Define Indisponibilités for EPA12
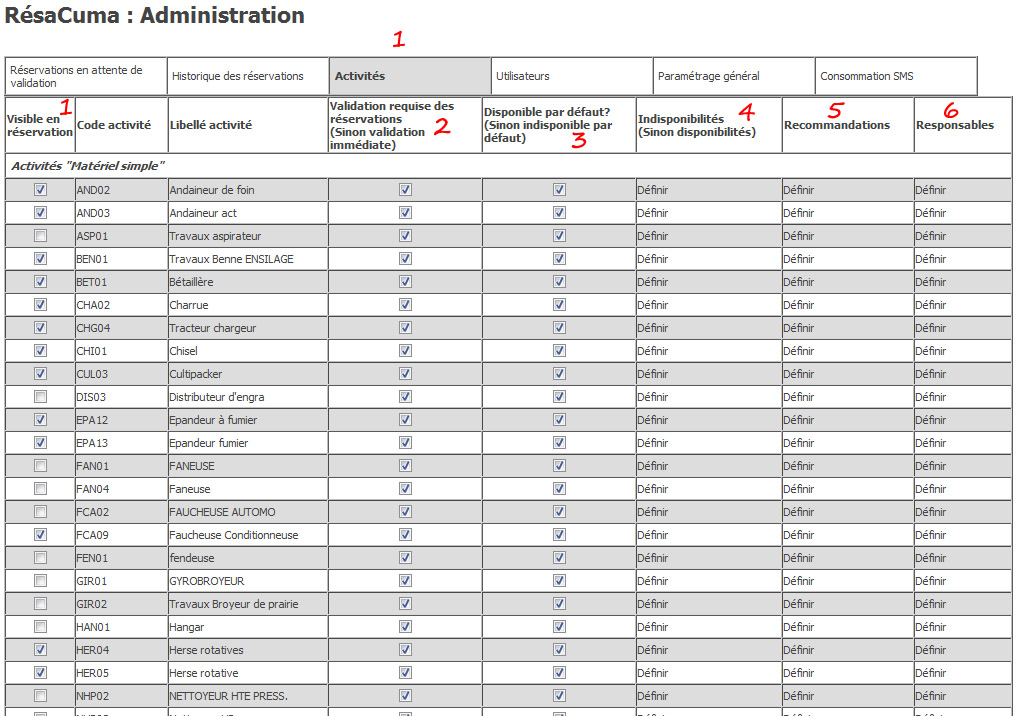Image resolution: width=1019 pixels, height=716 pixels. tap(652, 420)
